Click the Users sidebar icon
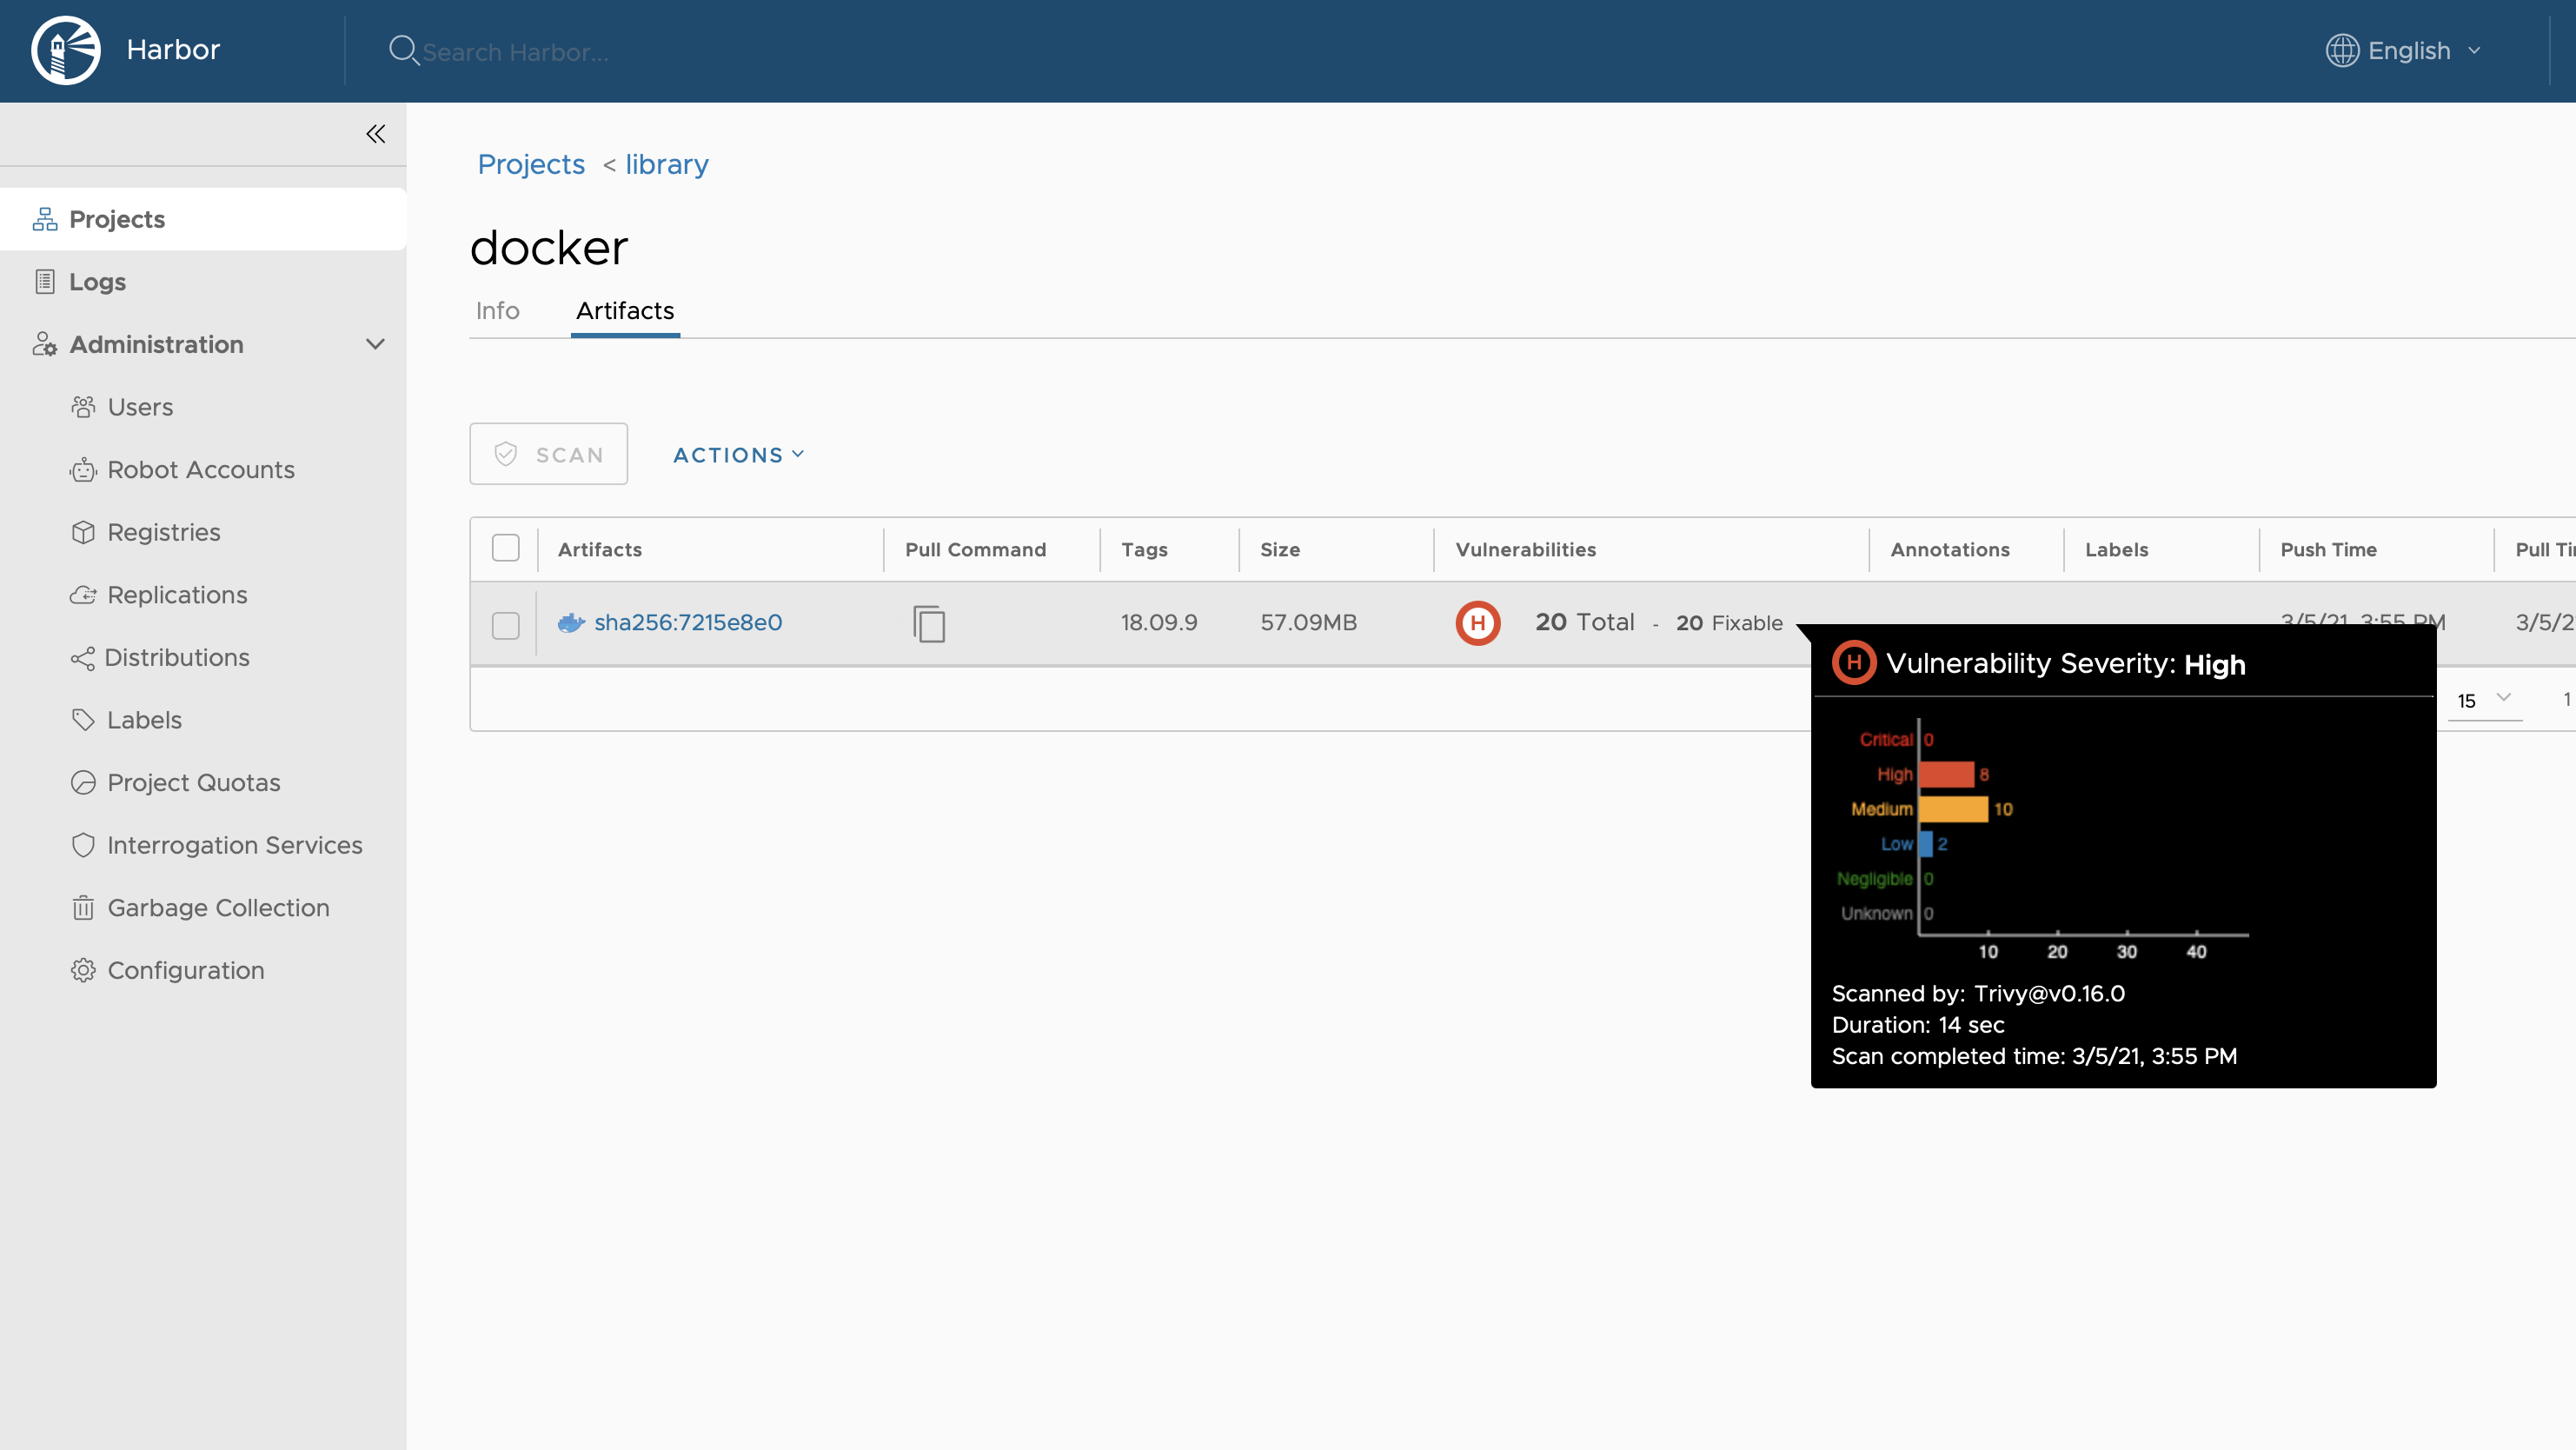The image size is (2576, 1450). [x=84, y=406]
